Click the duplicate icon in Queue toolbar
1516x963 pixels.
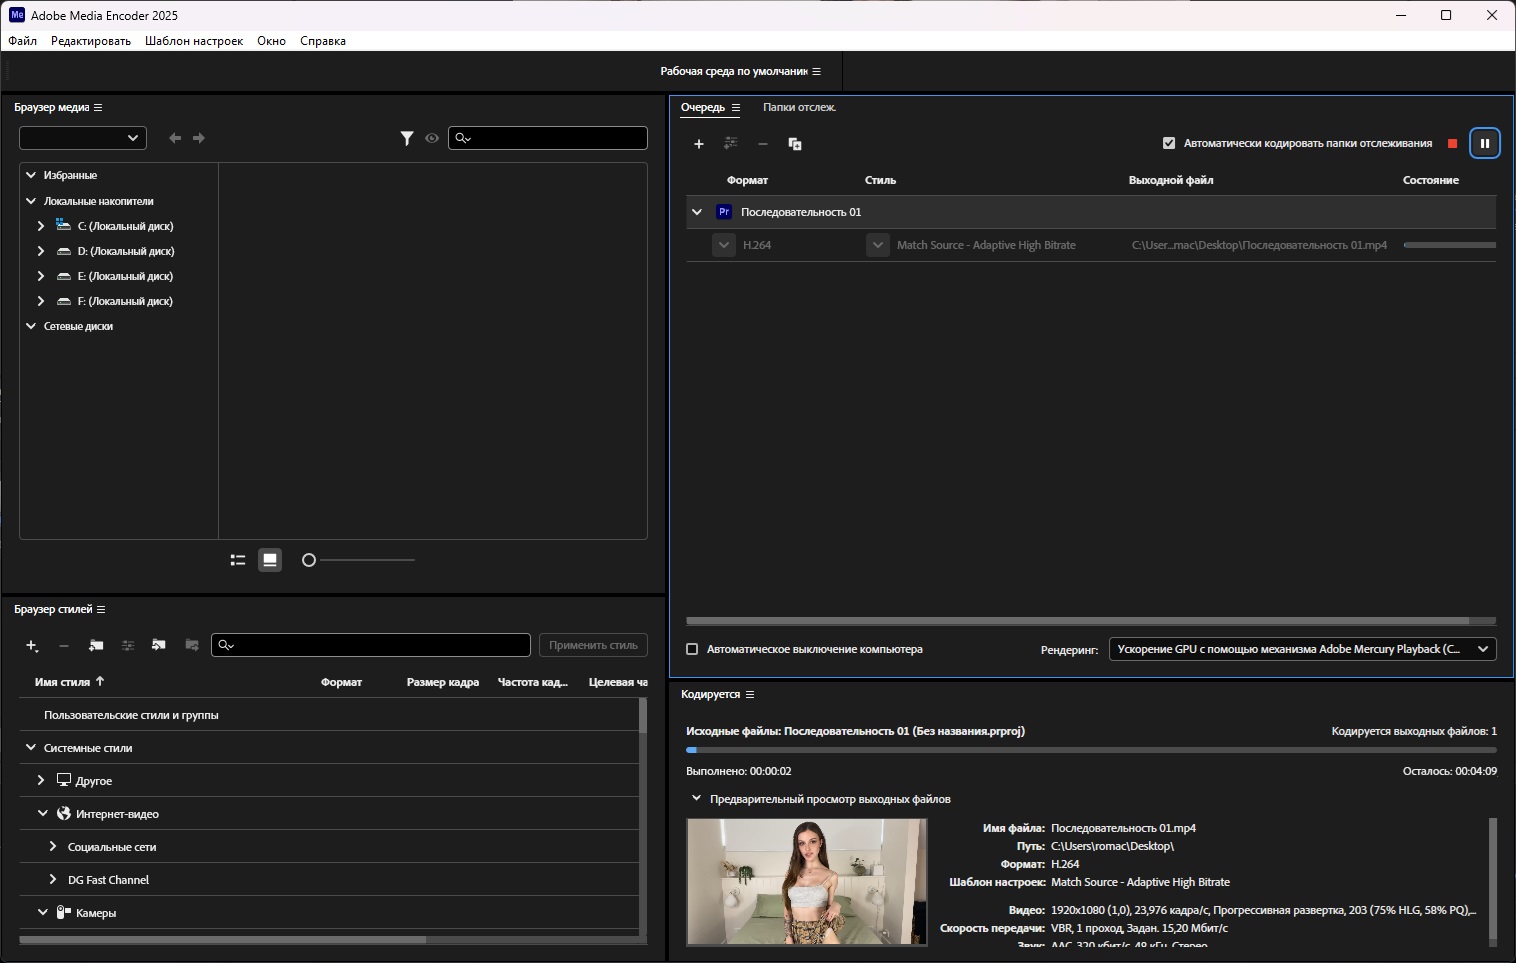(x=795, y=144)
